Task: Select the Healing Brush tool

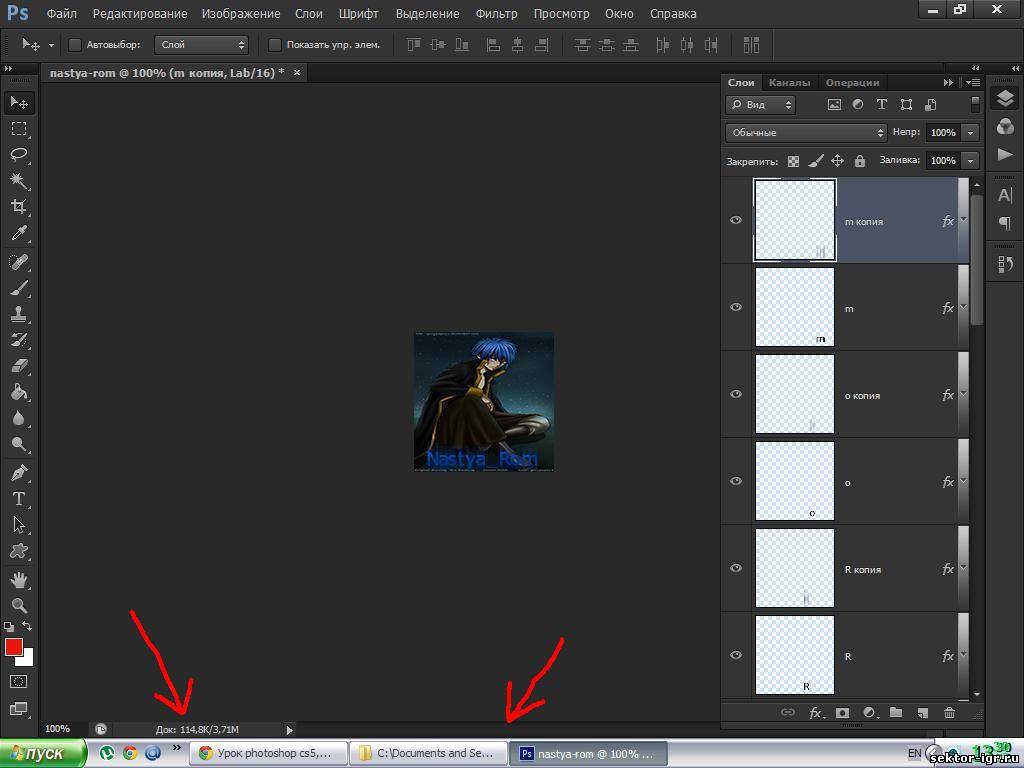Action: (x=19, y=262)
